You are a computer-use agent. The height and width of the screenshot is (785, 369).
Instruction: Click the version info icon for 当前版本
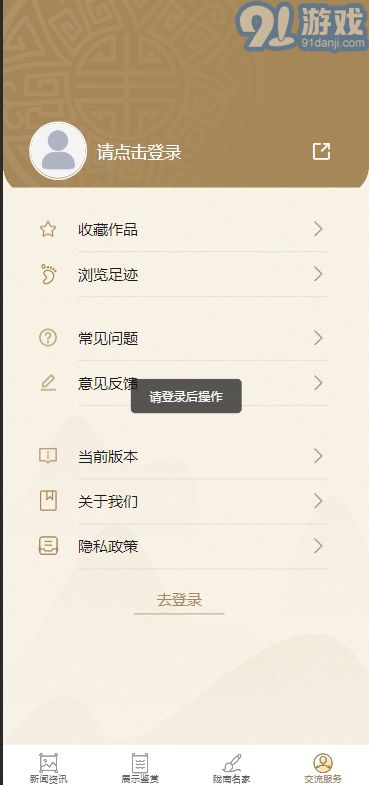pos(48,456)
